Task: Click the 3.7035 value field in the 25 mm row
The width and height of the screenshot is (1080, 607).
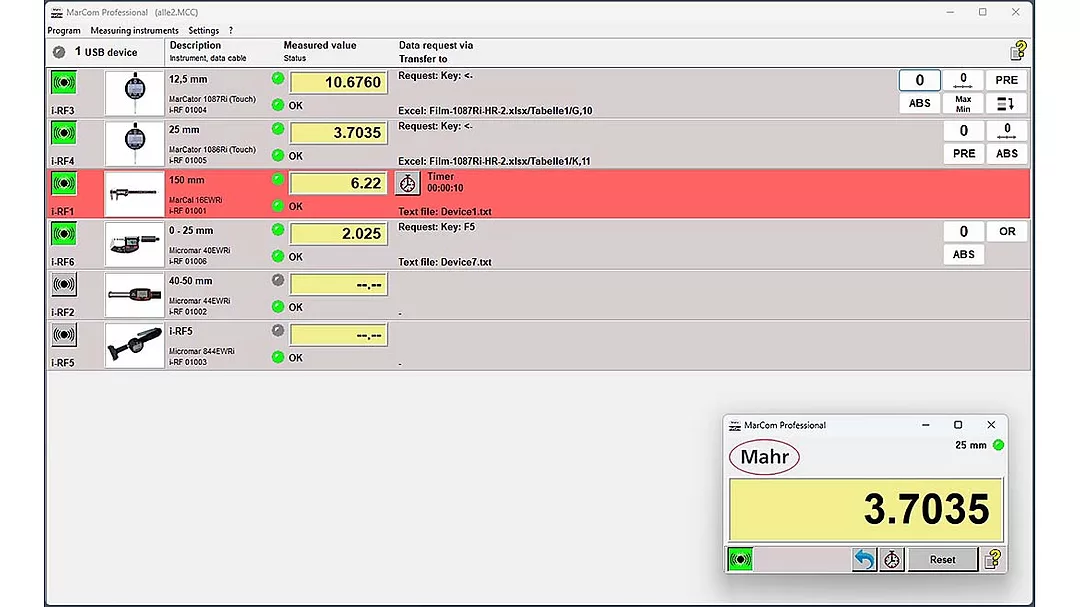Action: 338,132
